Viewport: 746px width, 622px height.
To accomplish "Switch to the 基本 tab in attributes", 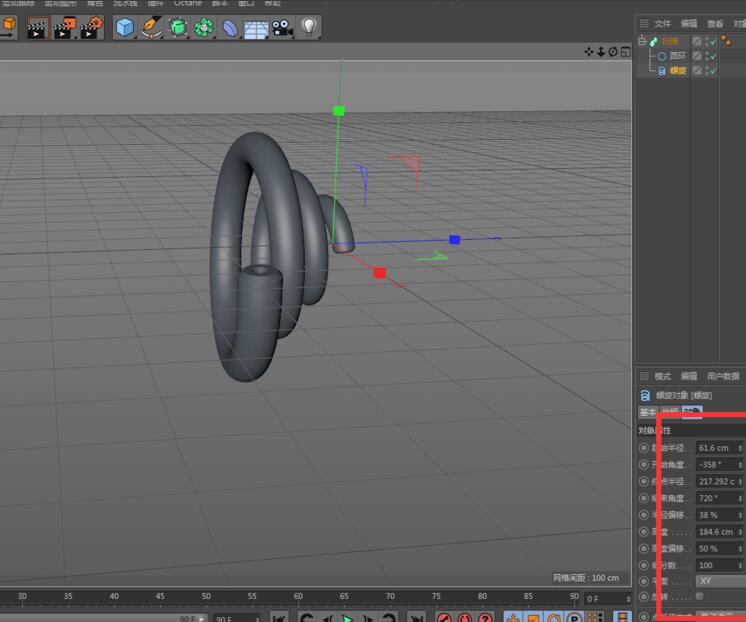I will [x=647, y=412].
